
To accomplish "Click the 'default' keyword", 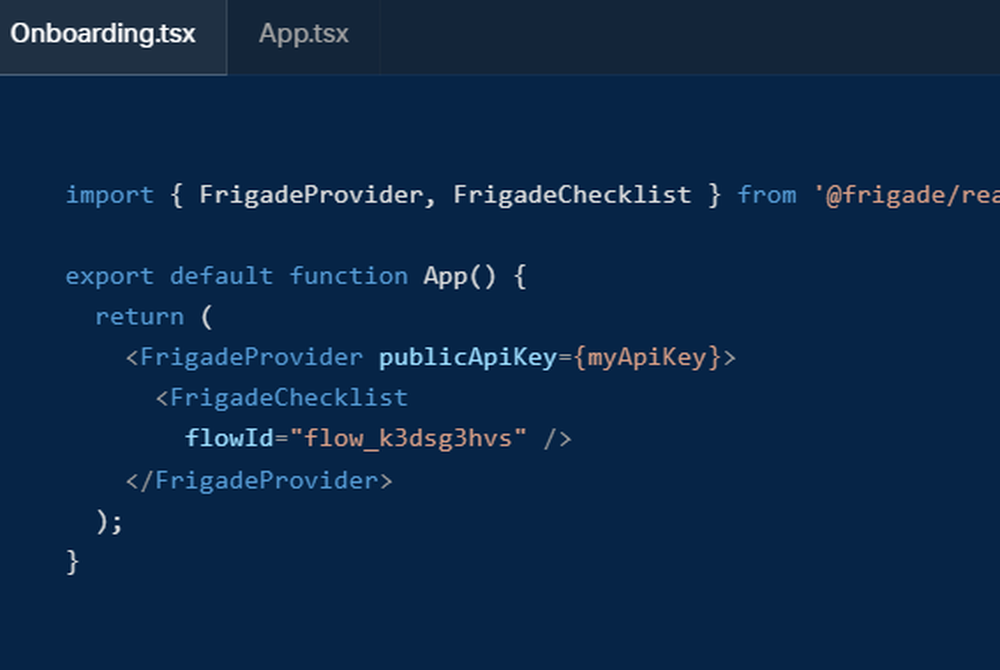I will pos(221,277).
